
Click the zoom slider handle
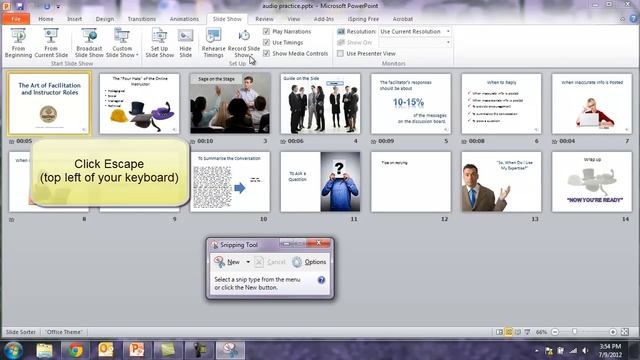click(x=575, y=332)
